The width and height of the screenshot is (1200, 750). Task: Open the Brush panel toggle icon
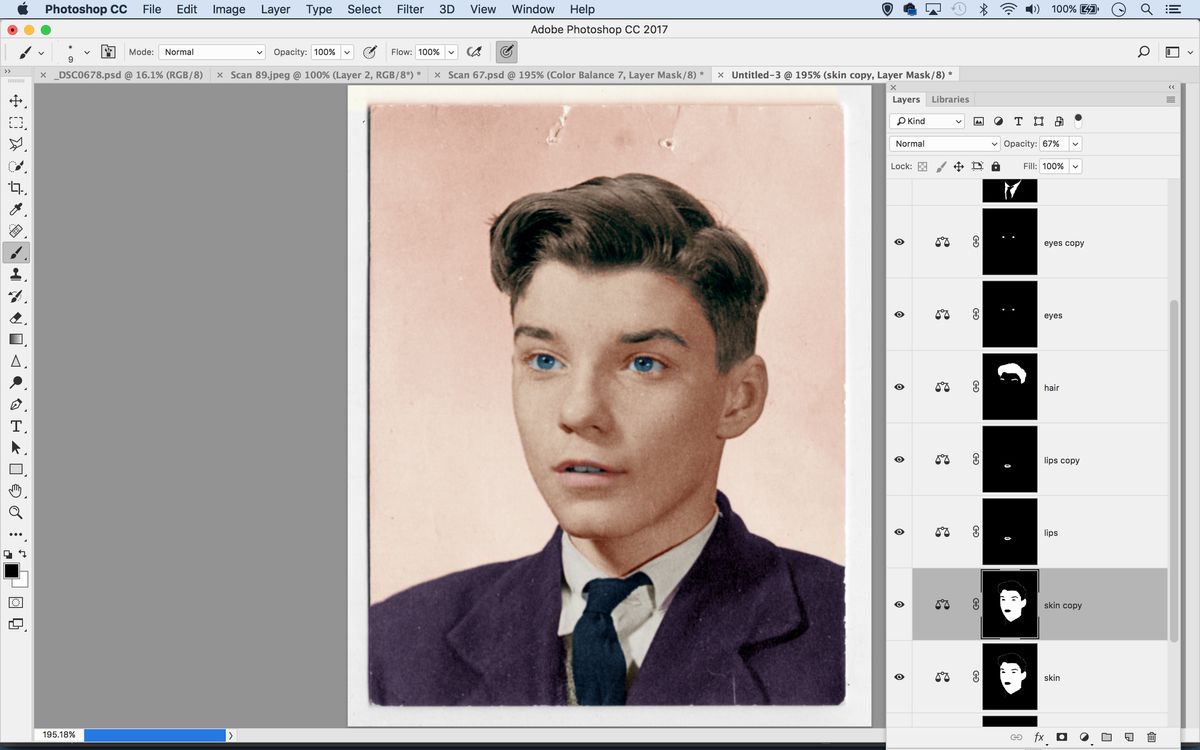pyautogui.click(x=108, y=52)
